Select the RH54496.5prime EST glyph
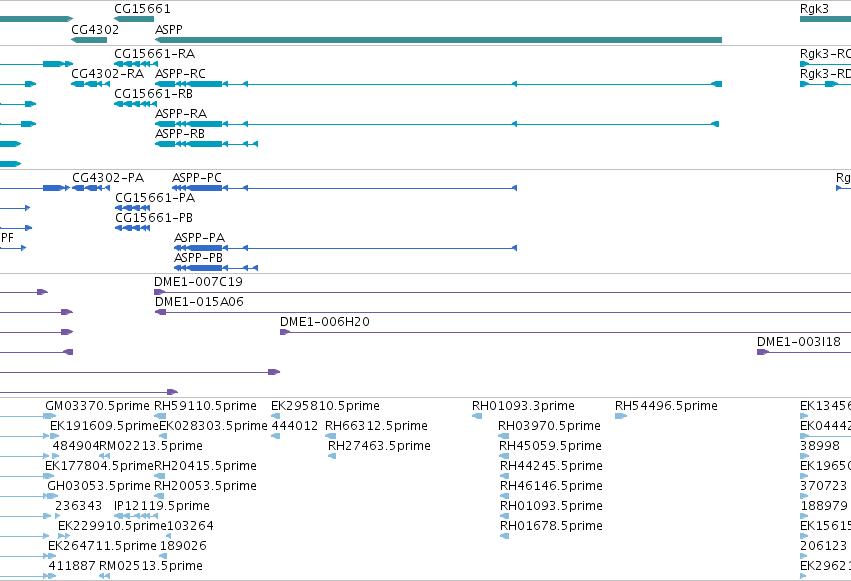 point(621,416)
